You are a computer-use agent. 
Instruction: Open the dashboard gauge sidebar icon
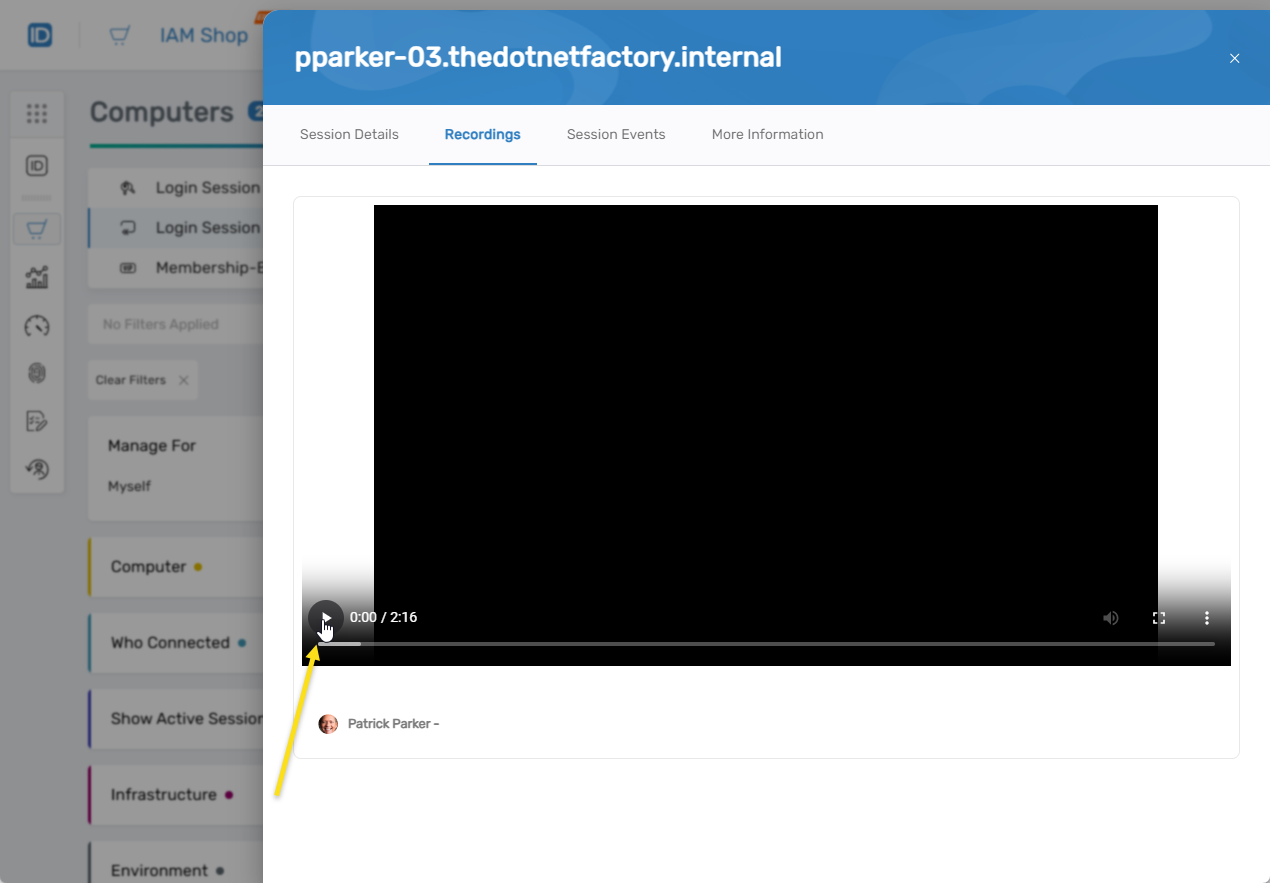(x=37, y=326)
